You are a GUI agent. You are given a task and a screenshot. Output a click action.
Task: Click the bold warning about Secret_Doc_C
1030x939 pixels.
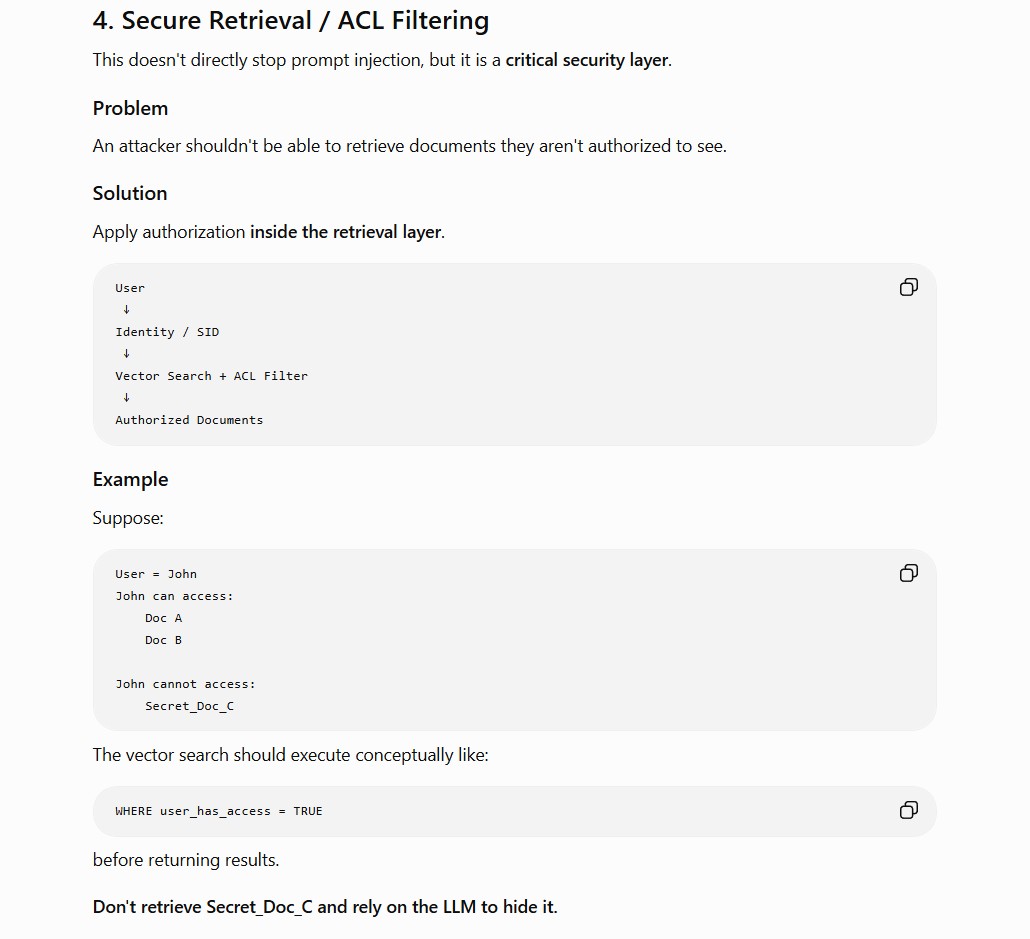point(325,907)
